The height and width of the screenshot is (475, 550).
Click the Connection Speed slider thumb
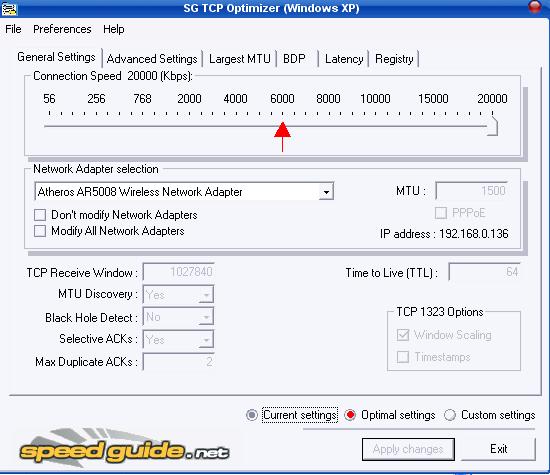492,126
